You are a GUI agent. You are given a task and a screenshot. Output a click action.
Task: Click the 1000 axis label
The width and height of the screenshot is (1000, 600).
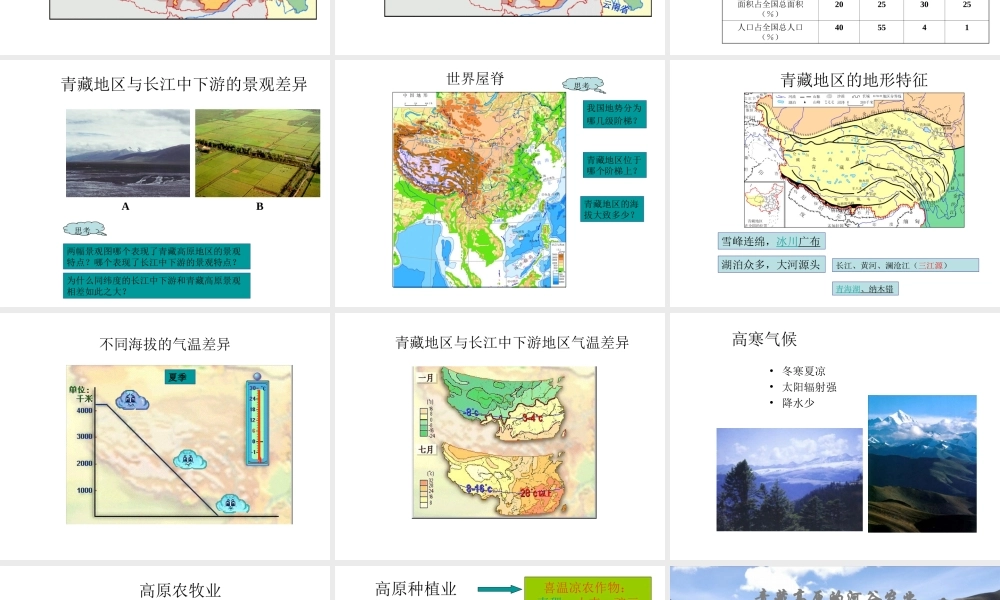(85, 490)
